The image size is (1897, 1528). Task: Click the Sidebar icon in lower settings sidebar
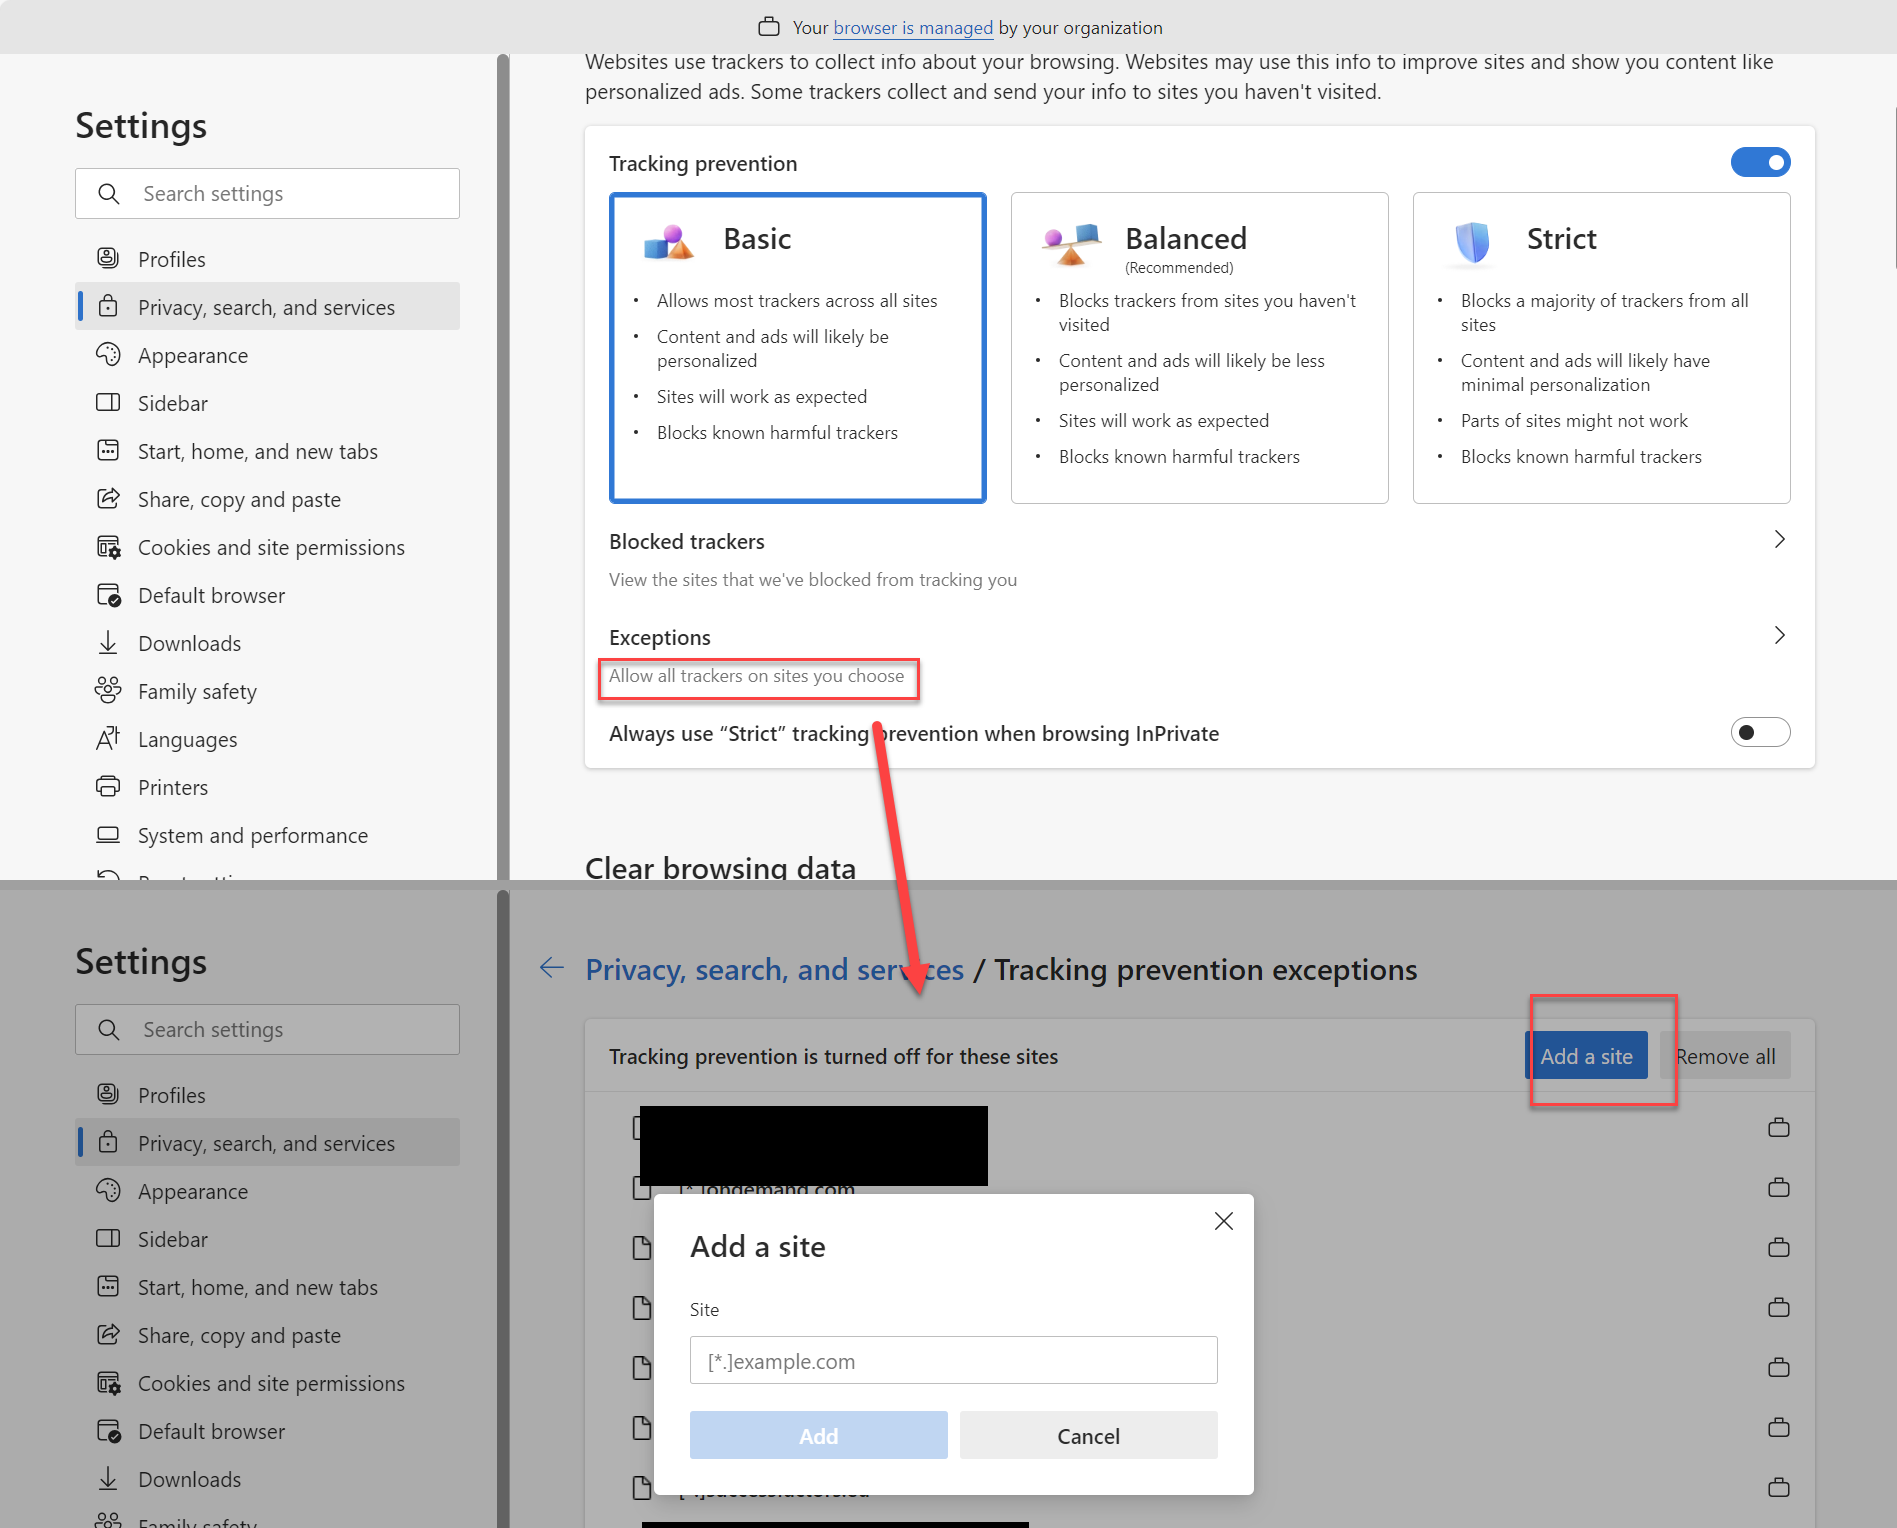pos(108,1238)
